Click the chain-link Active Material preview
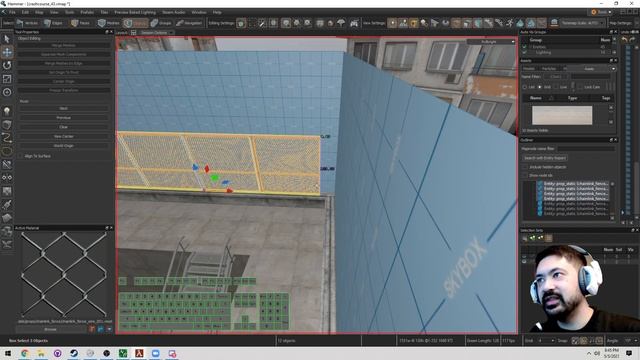640x360 pixels. [64, 274]
